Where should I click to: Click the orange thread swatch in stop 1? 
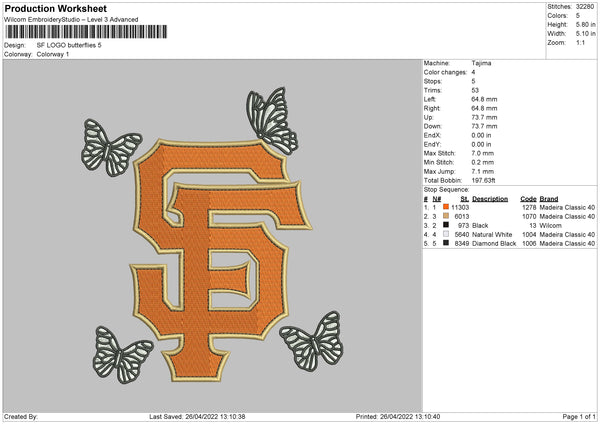point(446,207)
